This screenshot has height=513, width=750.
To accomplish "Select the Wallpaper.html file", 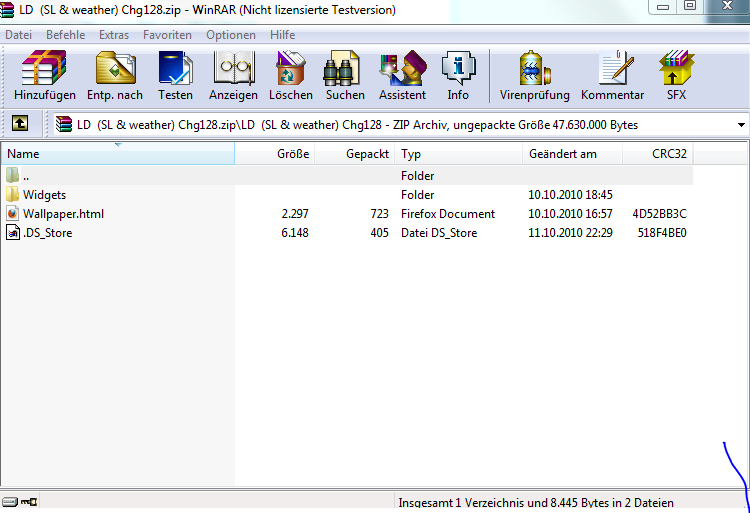I will coord(63,214).
